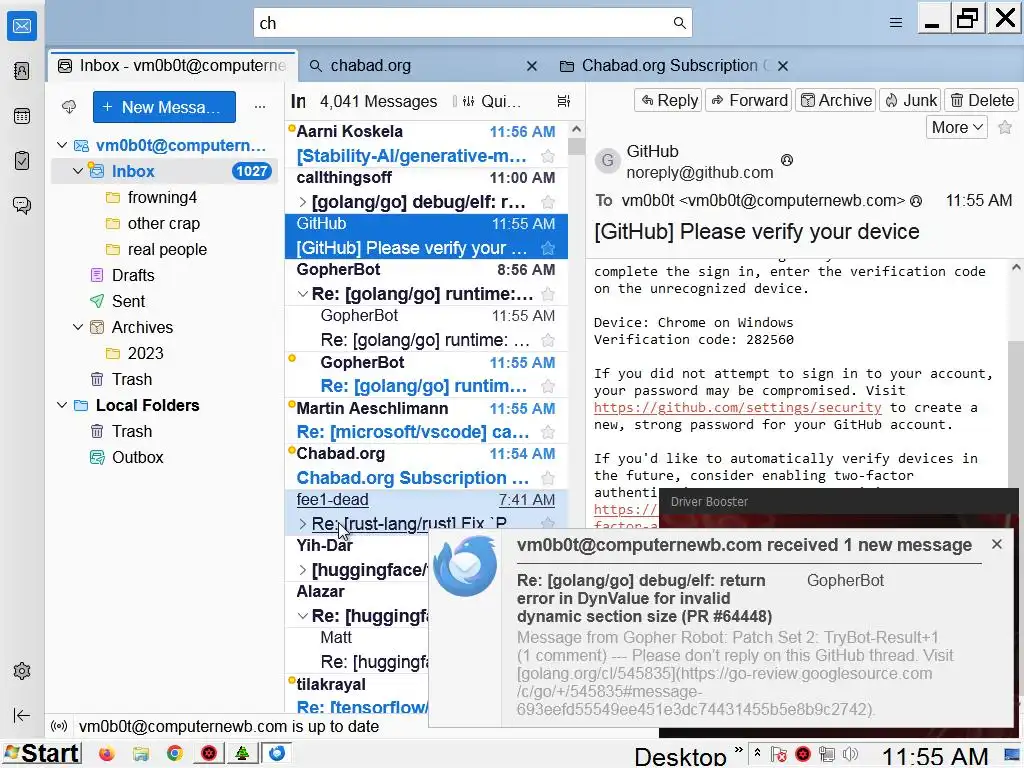Toggle star on Aarni Koskela message
The image size is (1024, 768).
point(548,156)
